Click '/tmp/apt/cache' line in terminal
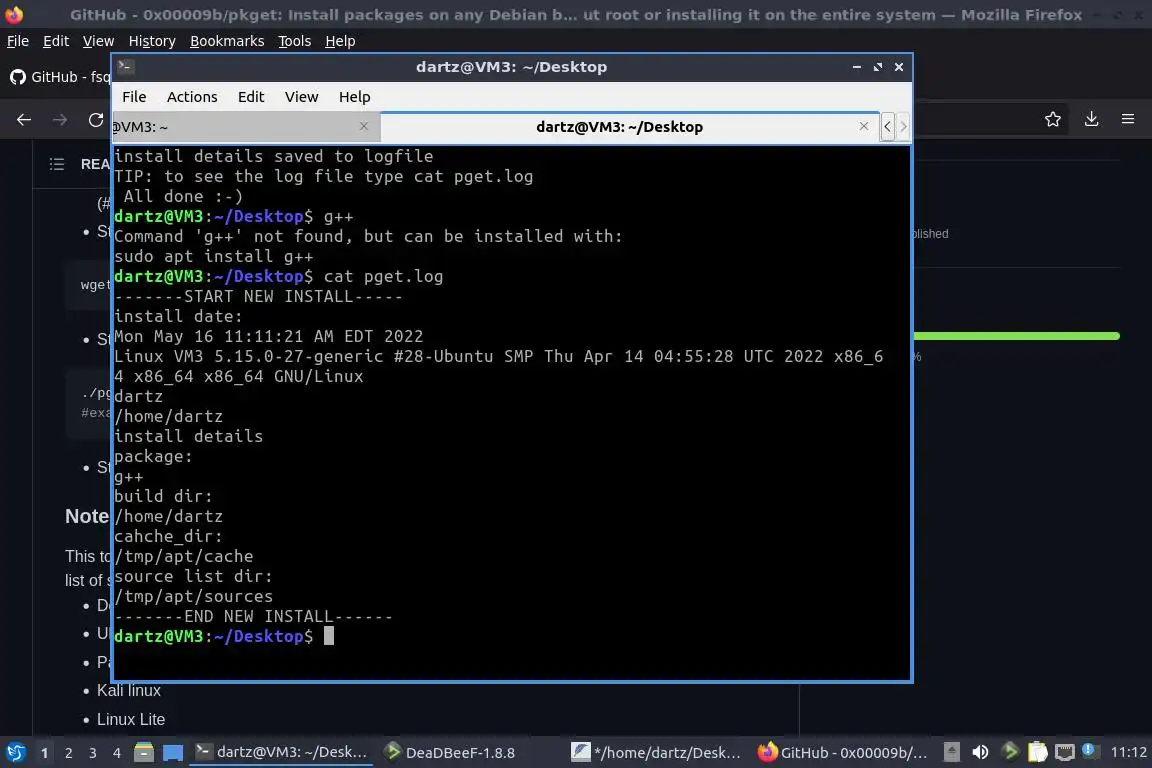Screen dimensions: 1152x768 pyautogui.click(x=184, y=556)
